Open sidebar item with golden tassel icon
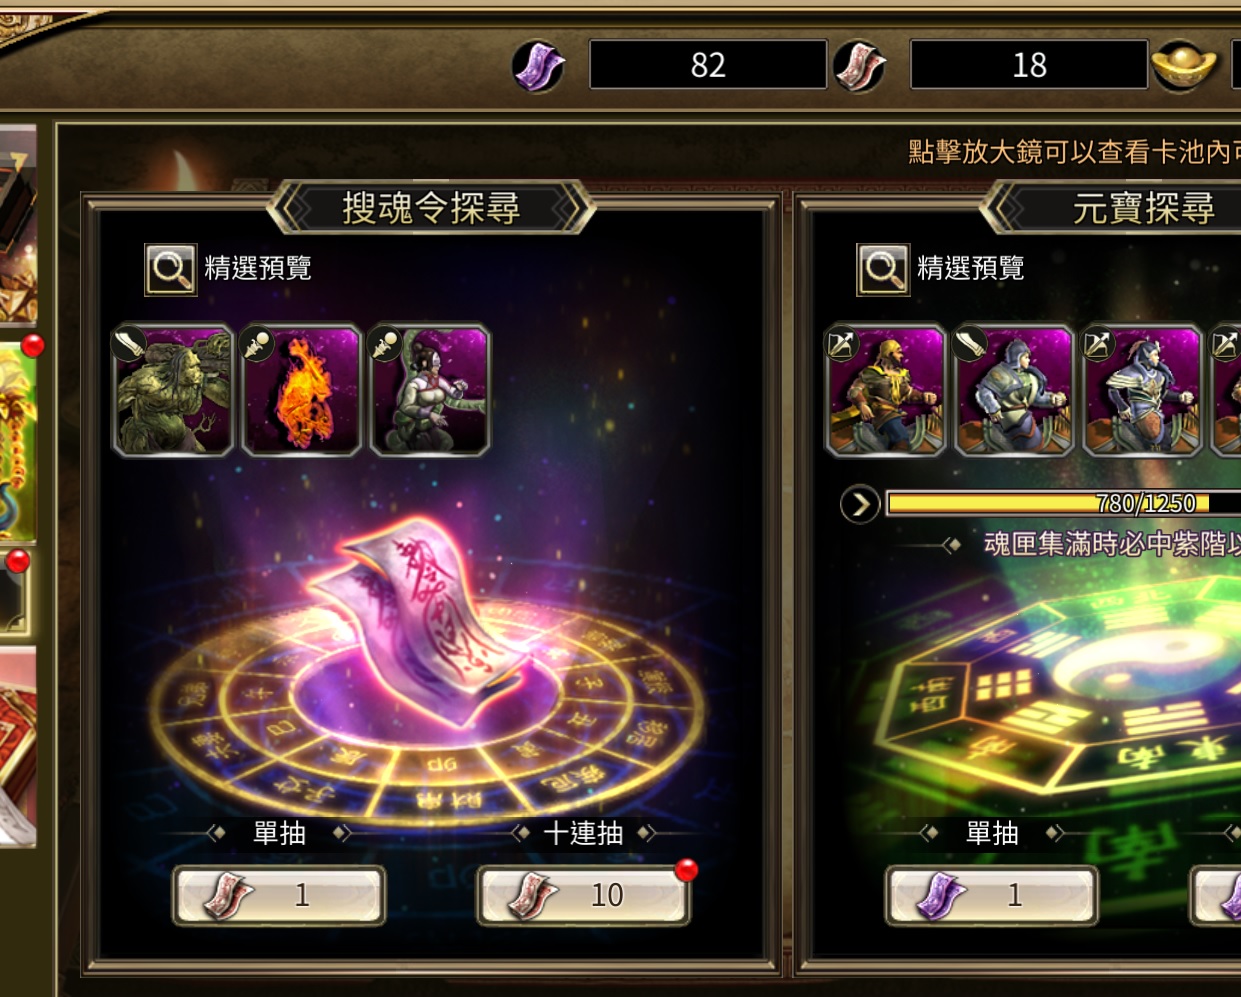 coord(17,440)
